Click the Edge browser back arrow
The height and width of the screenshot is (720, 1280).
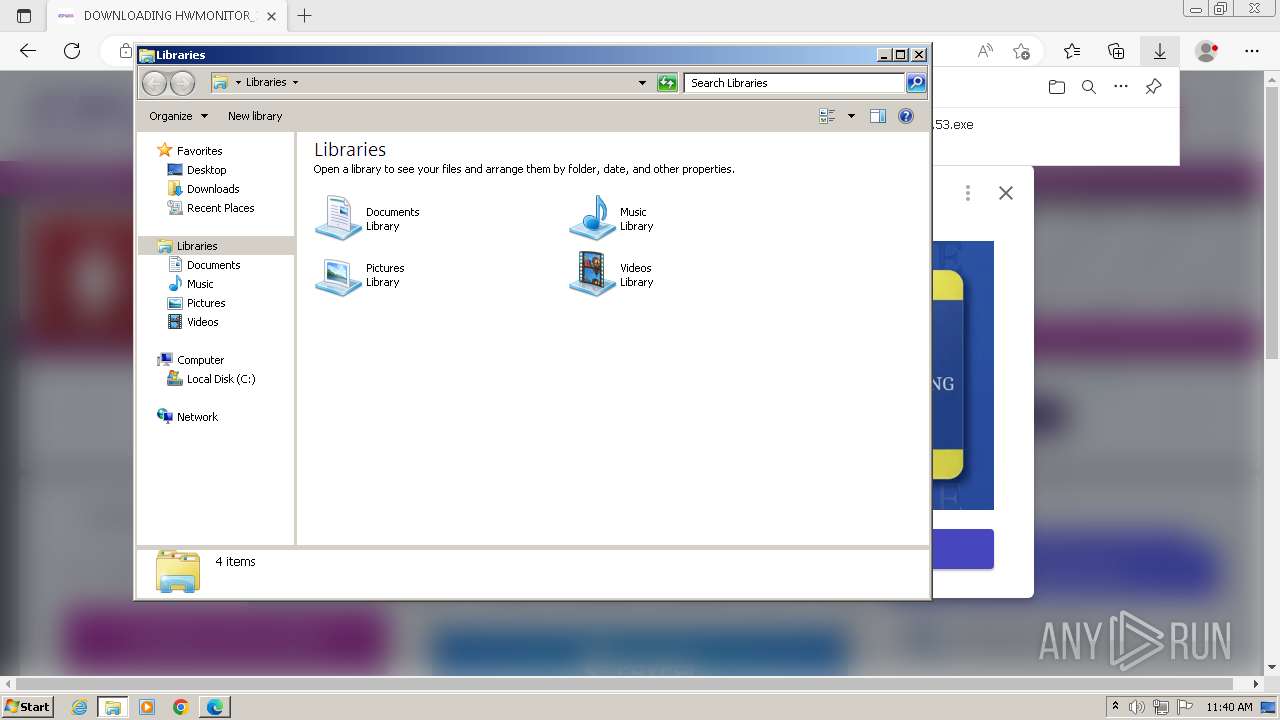(28, 51)
